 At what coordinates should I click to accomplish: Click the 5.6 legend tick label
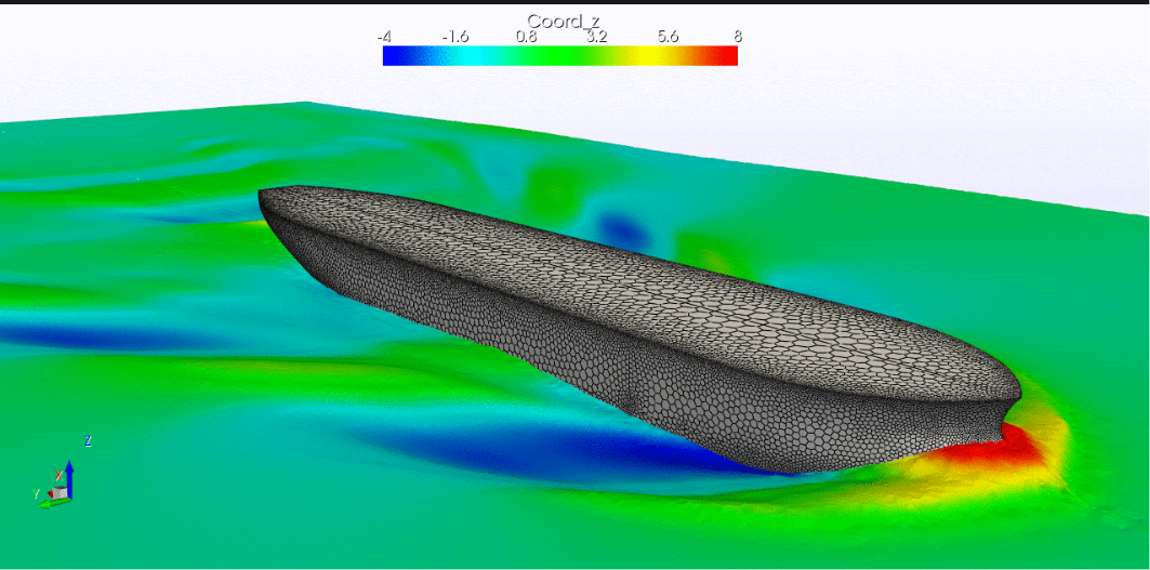pyautogui.click(x=668, y=37)
